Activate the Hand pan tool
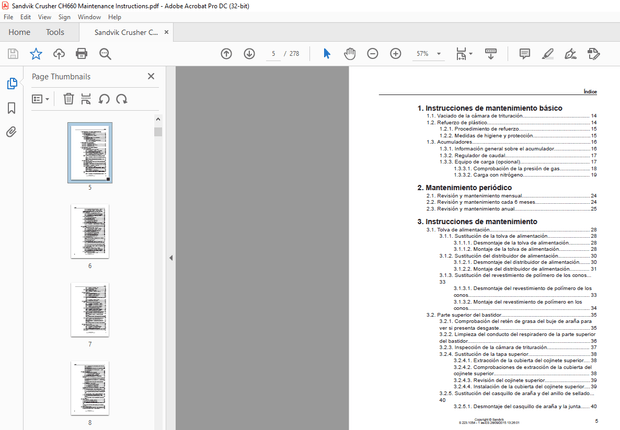Viewport: 620px width, 430px height. (x=350, y=53)
